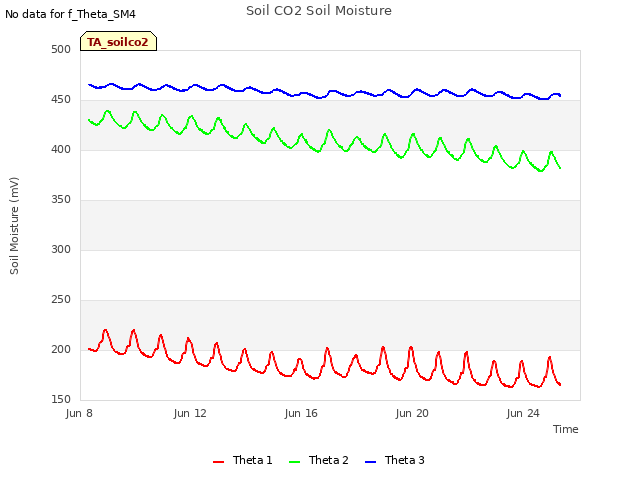Click the 350 y-axis tick label
This screenshot has width=640, height=480.
click(x=61, y=200)
